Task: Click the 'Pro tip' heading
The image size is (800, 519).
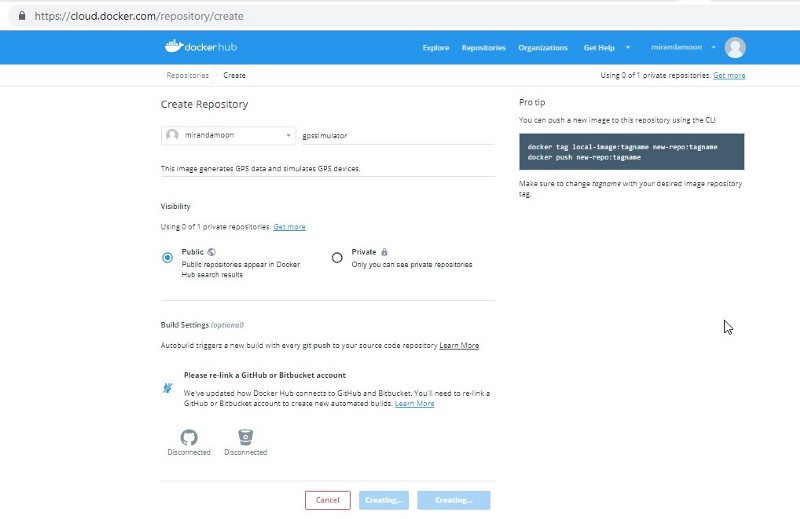Action: click(532, 102)
